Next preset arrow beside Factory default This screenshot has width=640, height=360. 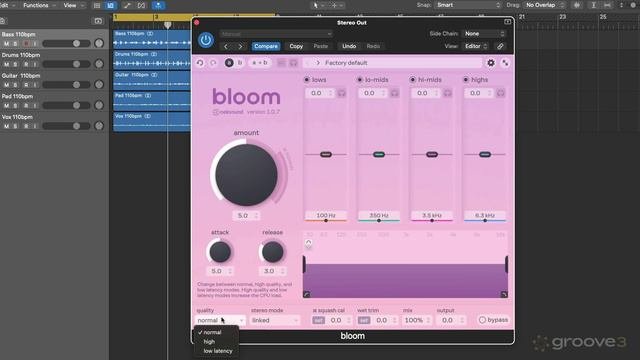[318, 63]
